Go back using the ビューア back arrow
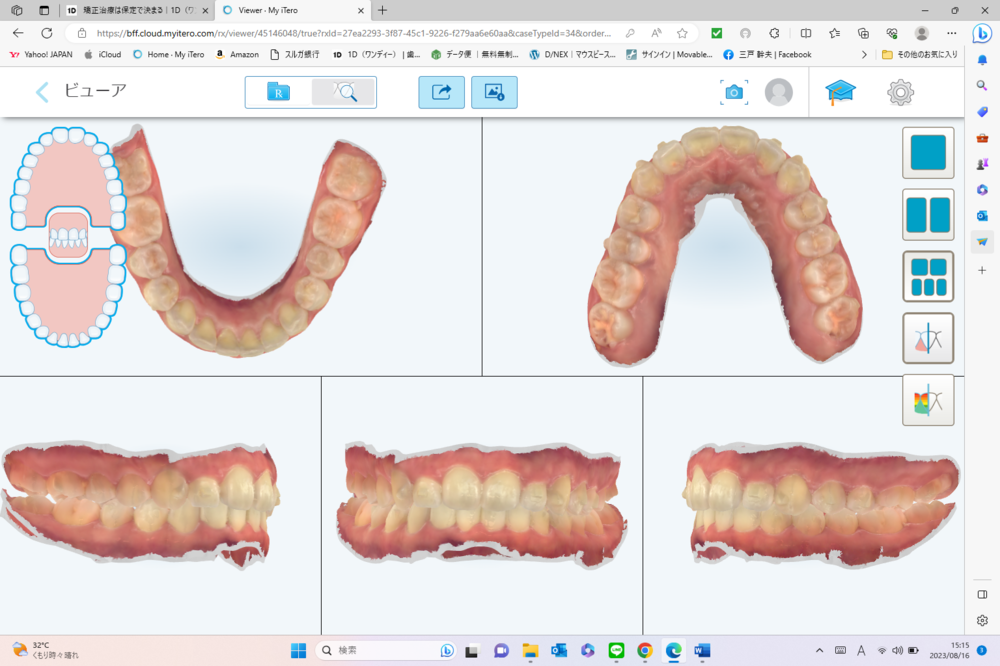1000x666 pixels. coord(42,93)
